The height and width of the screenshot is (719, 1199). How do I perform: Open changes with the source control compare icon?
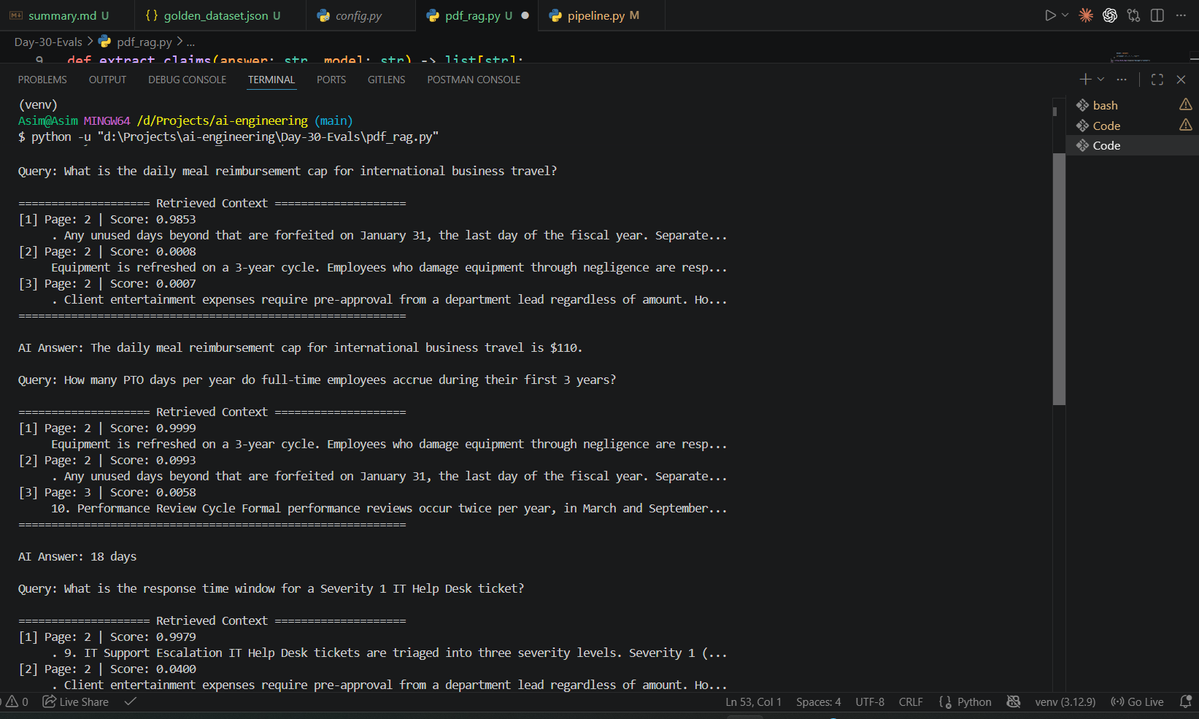click(x=1133, y=15)
